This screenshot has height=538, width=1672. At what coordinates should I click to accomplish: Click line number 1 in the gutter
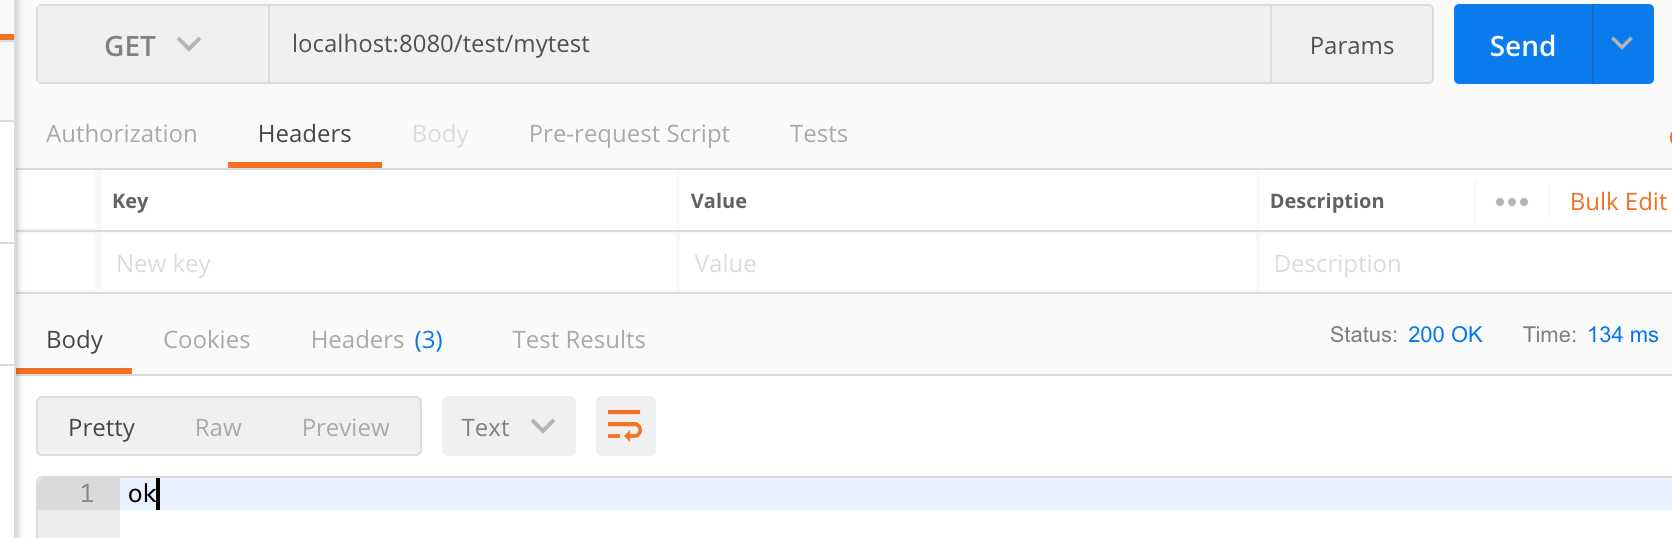tap(87, 493)
